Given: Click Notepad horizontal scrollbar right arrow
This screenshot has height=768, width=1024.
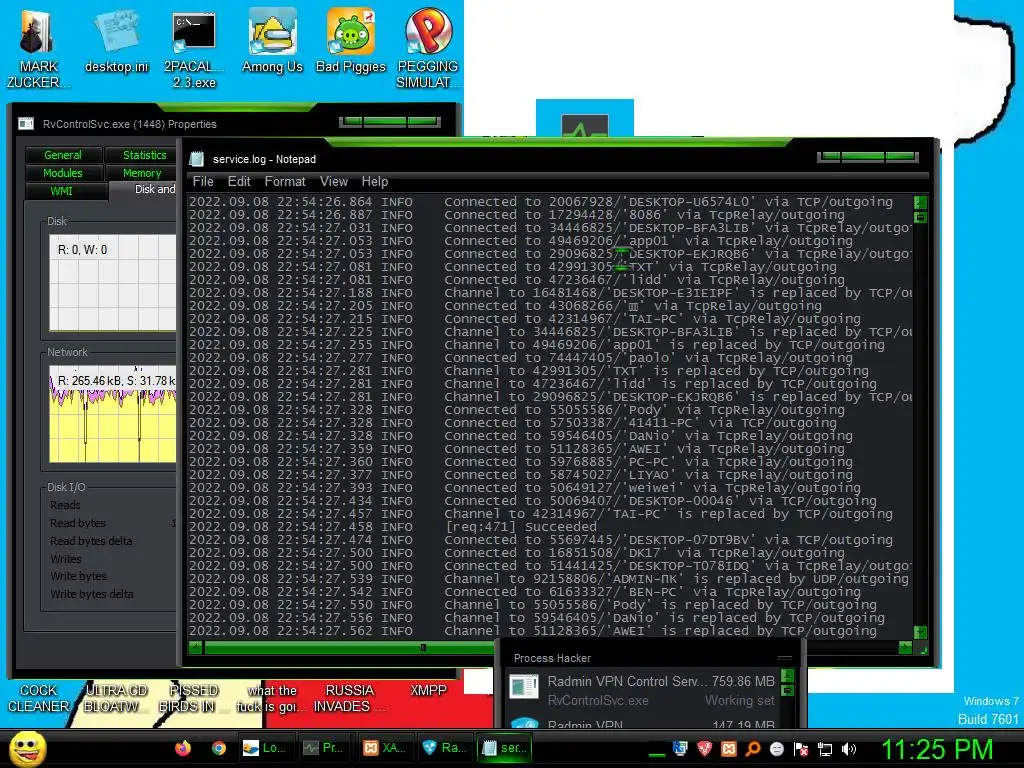Looking at the screenshot, I should (905, 648).
